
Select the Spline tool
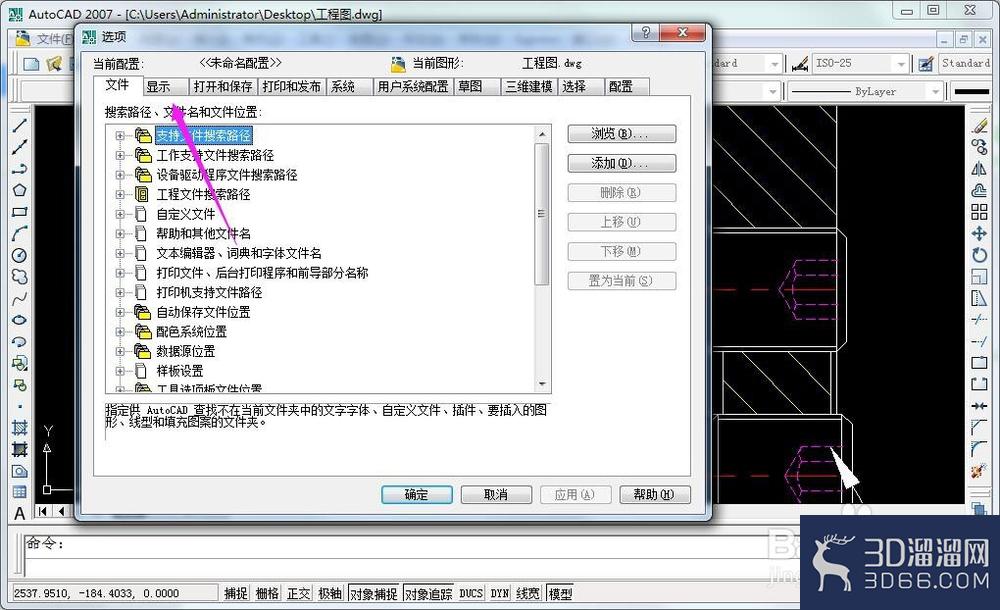coord(19,299)
